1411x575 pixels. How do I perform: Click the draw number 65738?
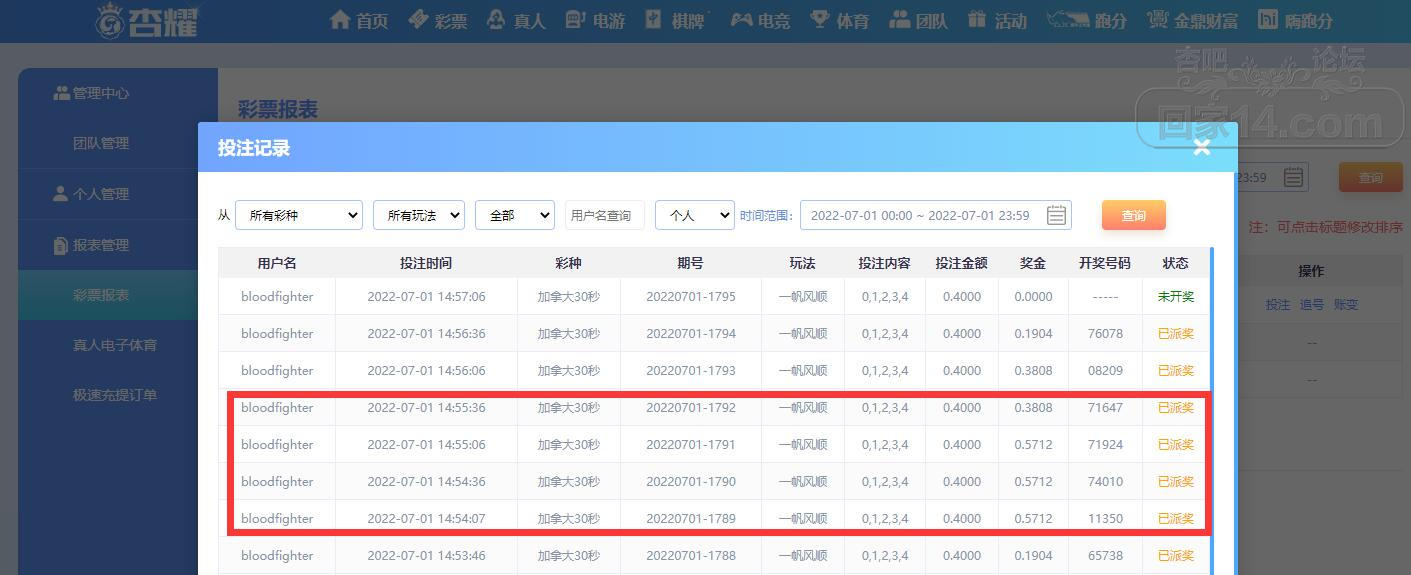tap(1105, 556)
